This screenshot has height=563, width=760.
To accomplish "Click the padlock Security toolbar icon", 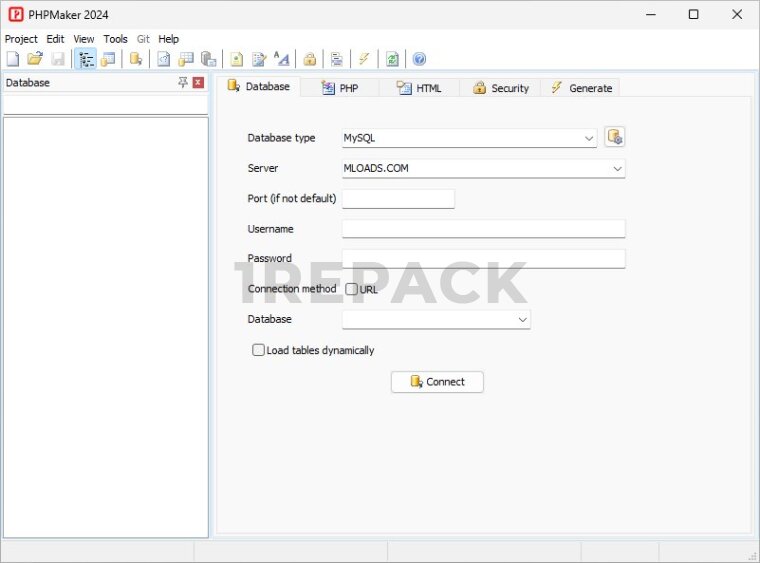I will point(310,59).
